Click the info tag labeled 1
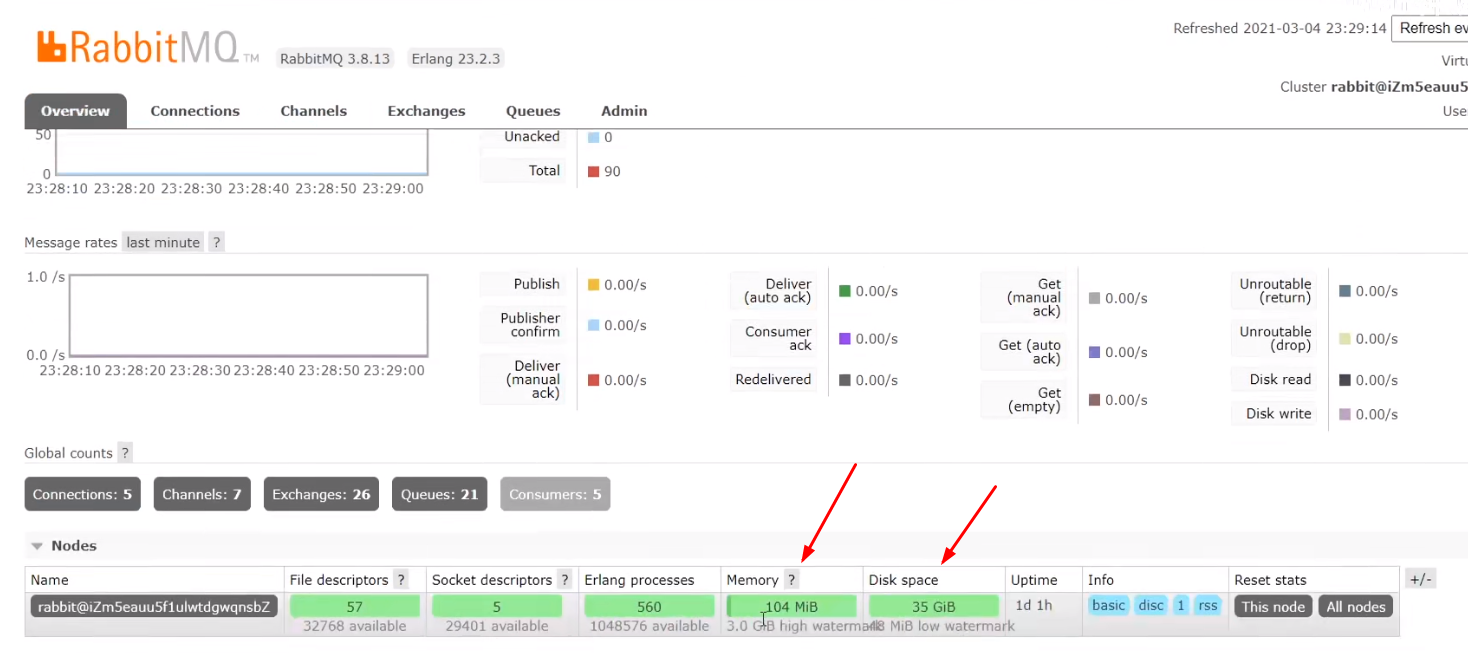Screen dimensions: 1468x653 (1181, 605)
